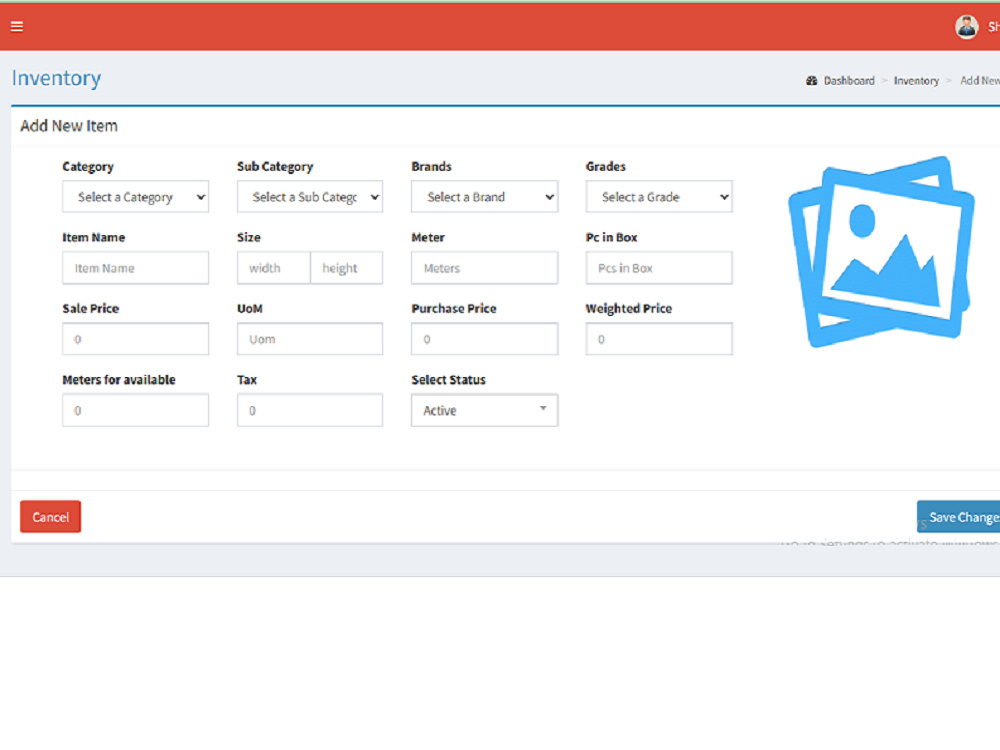Focus the Size height field
1000x750 pixels.
(346, 268)
